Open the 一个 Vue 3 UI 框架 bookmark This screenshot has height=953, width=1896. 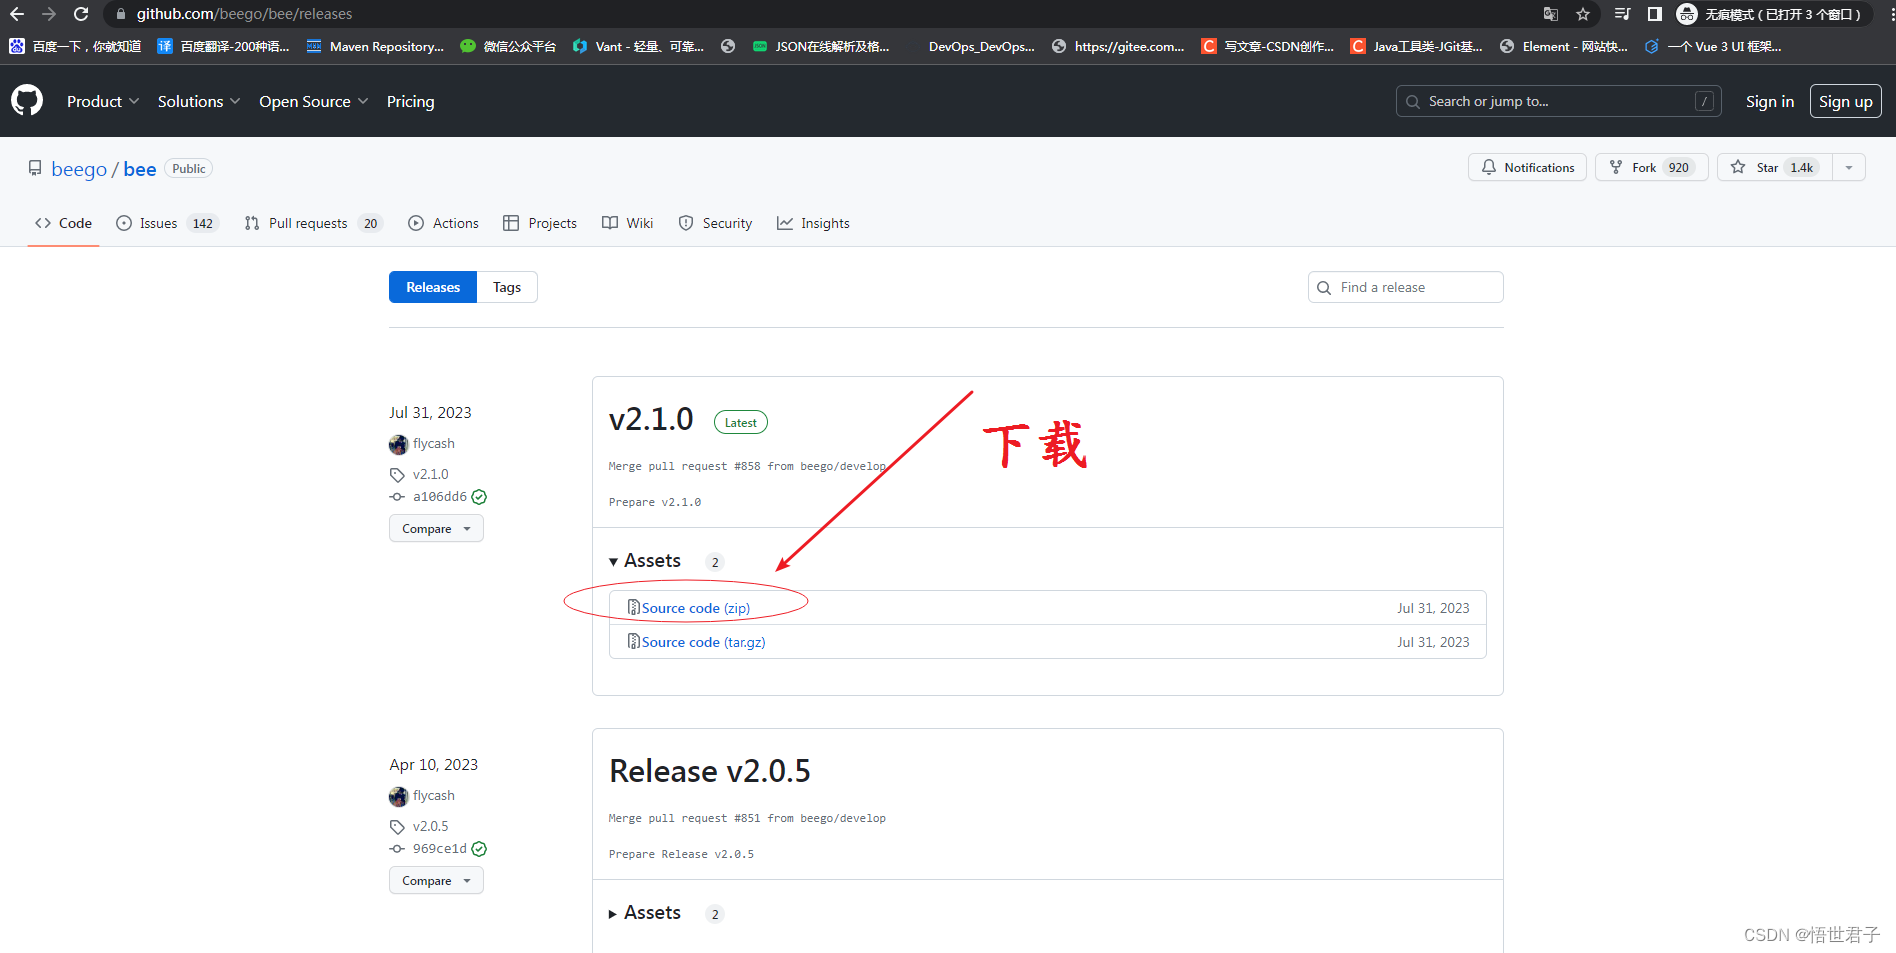pyautogui.click(x=1712, y=46)
